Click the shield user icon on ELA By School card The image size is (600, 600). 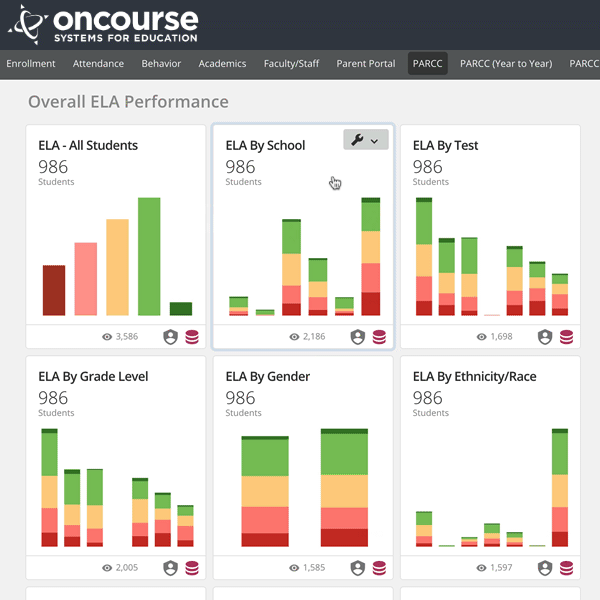[358, 337]
